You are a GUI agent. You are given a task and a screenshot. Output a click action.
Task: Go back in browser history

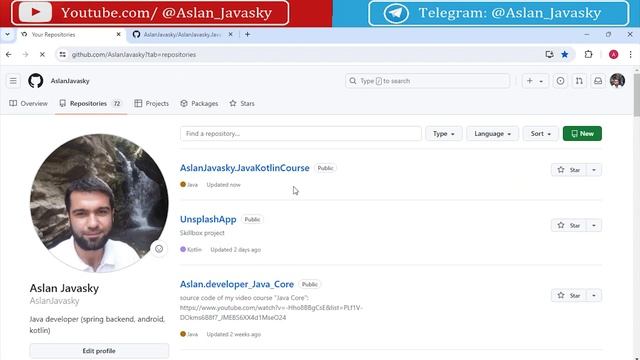click(x=9, y=54)
